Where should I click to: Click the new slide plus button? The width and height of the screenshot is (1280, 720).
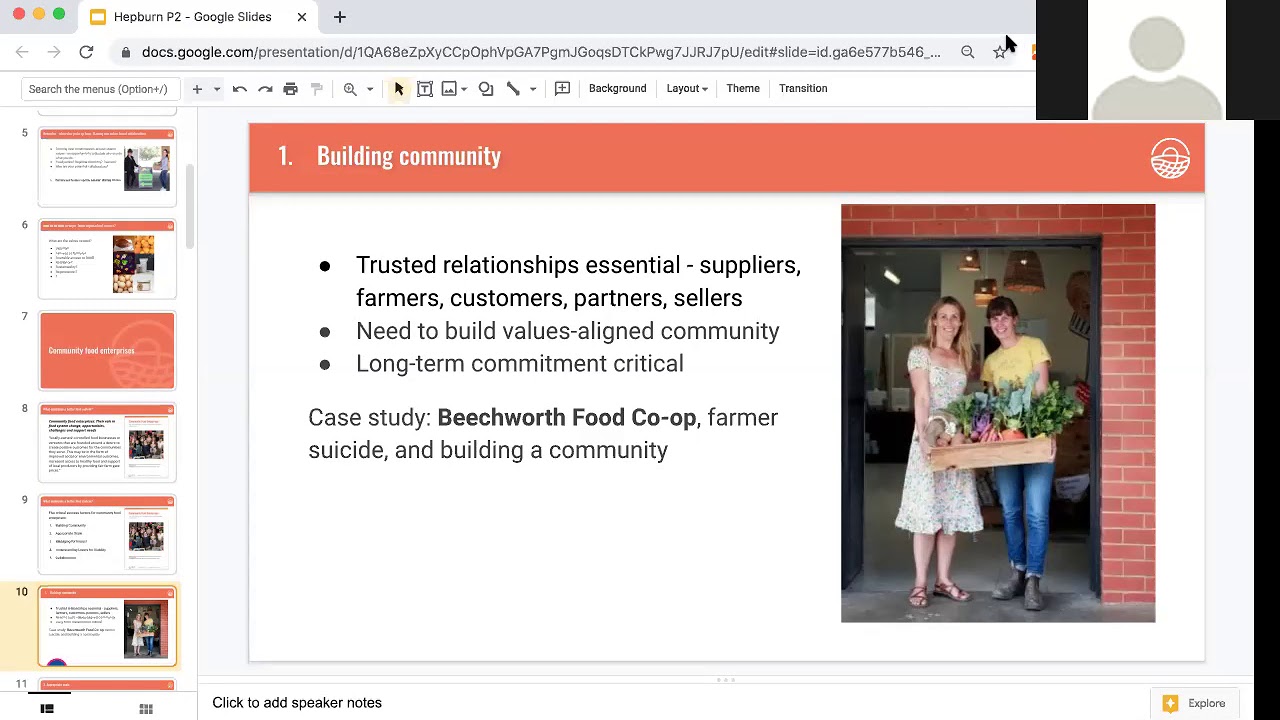pos(197,89)
